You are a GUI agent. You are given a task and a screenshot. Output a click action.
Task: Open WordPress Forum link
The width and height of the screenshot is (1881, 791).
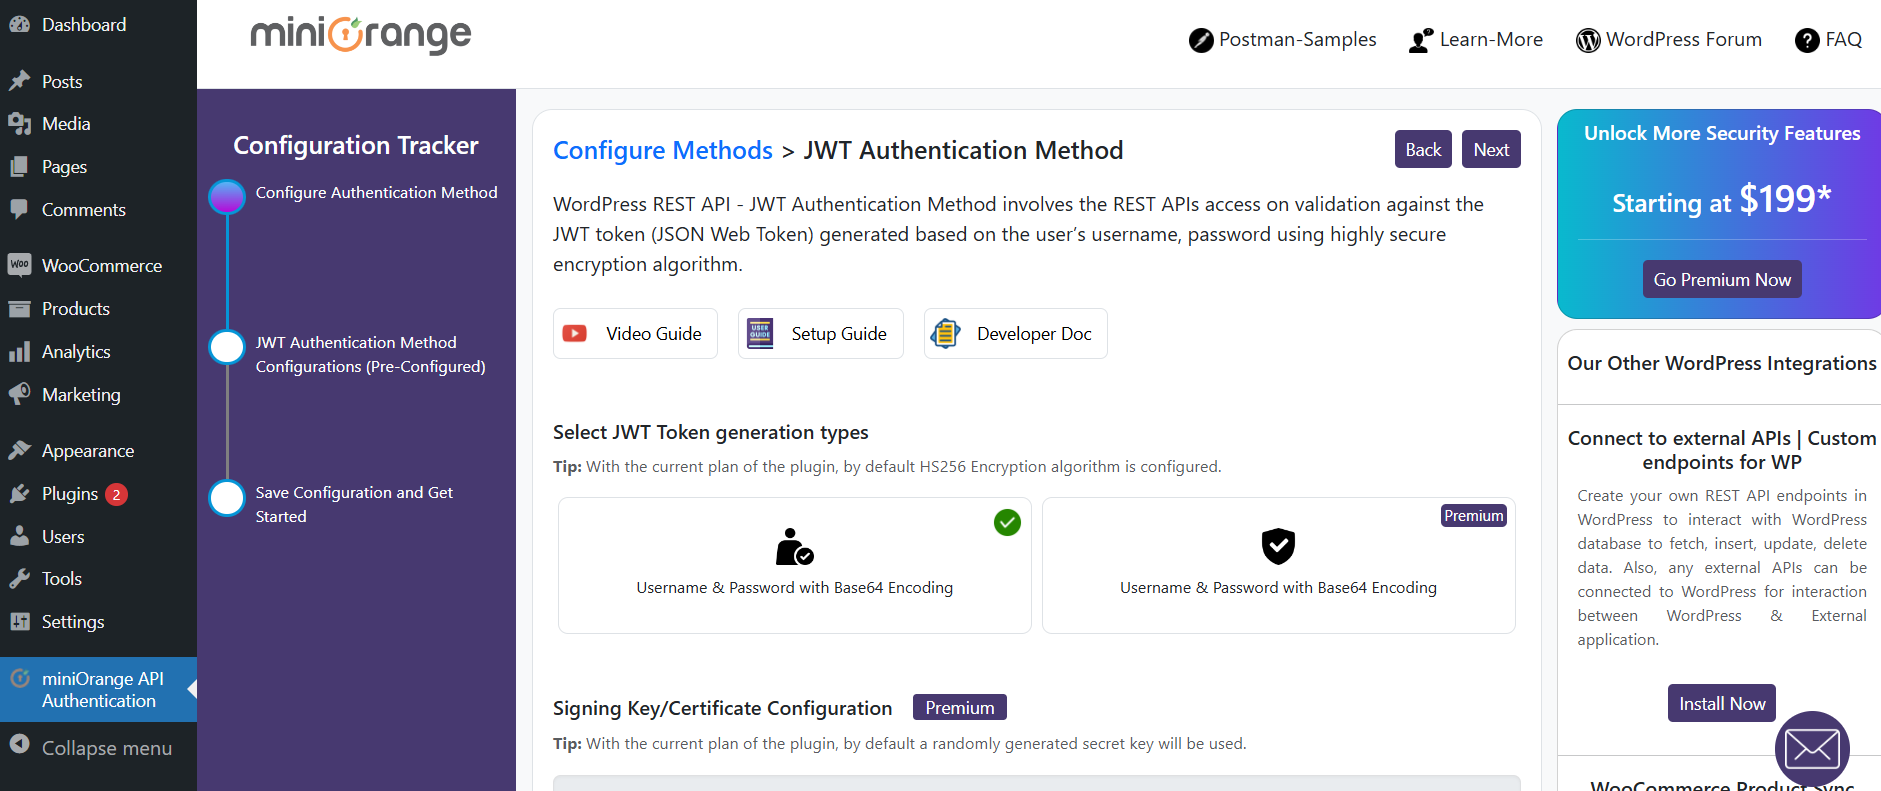1669,40
